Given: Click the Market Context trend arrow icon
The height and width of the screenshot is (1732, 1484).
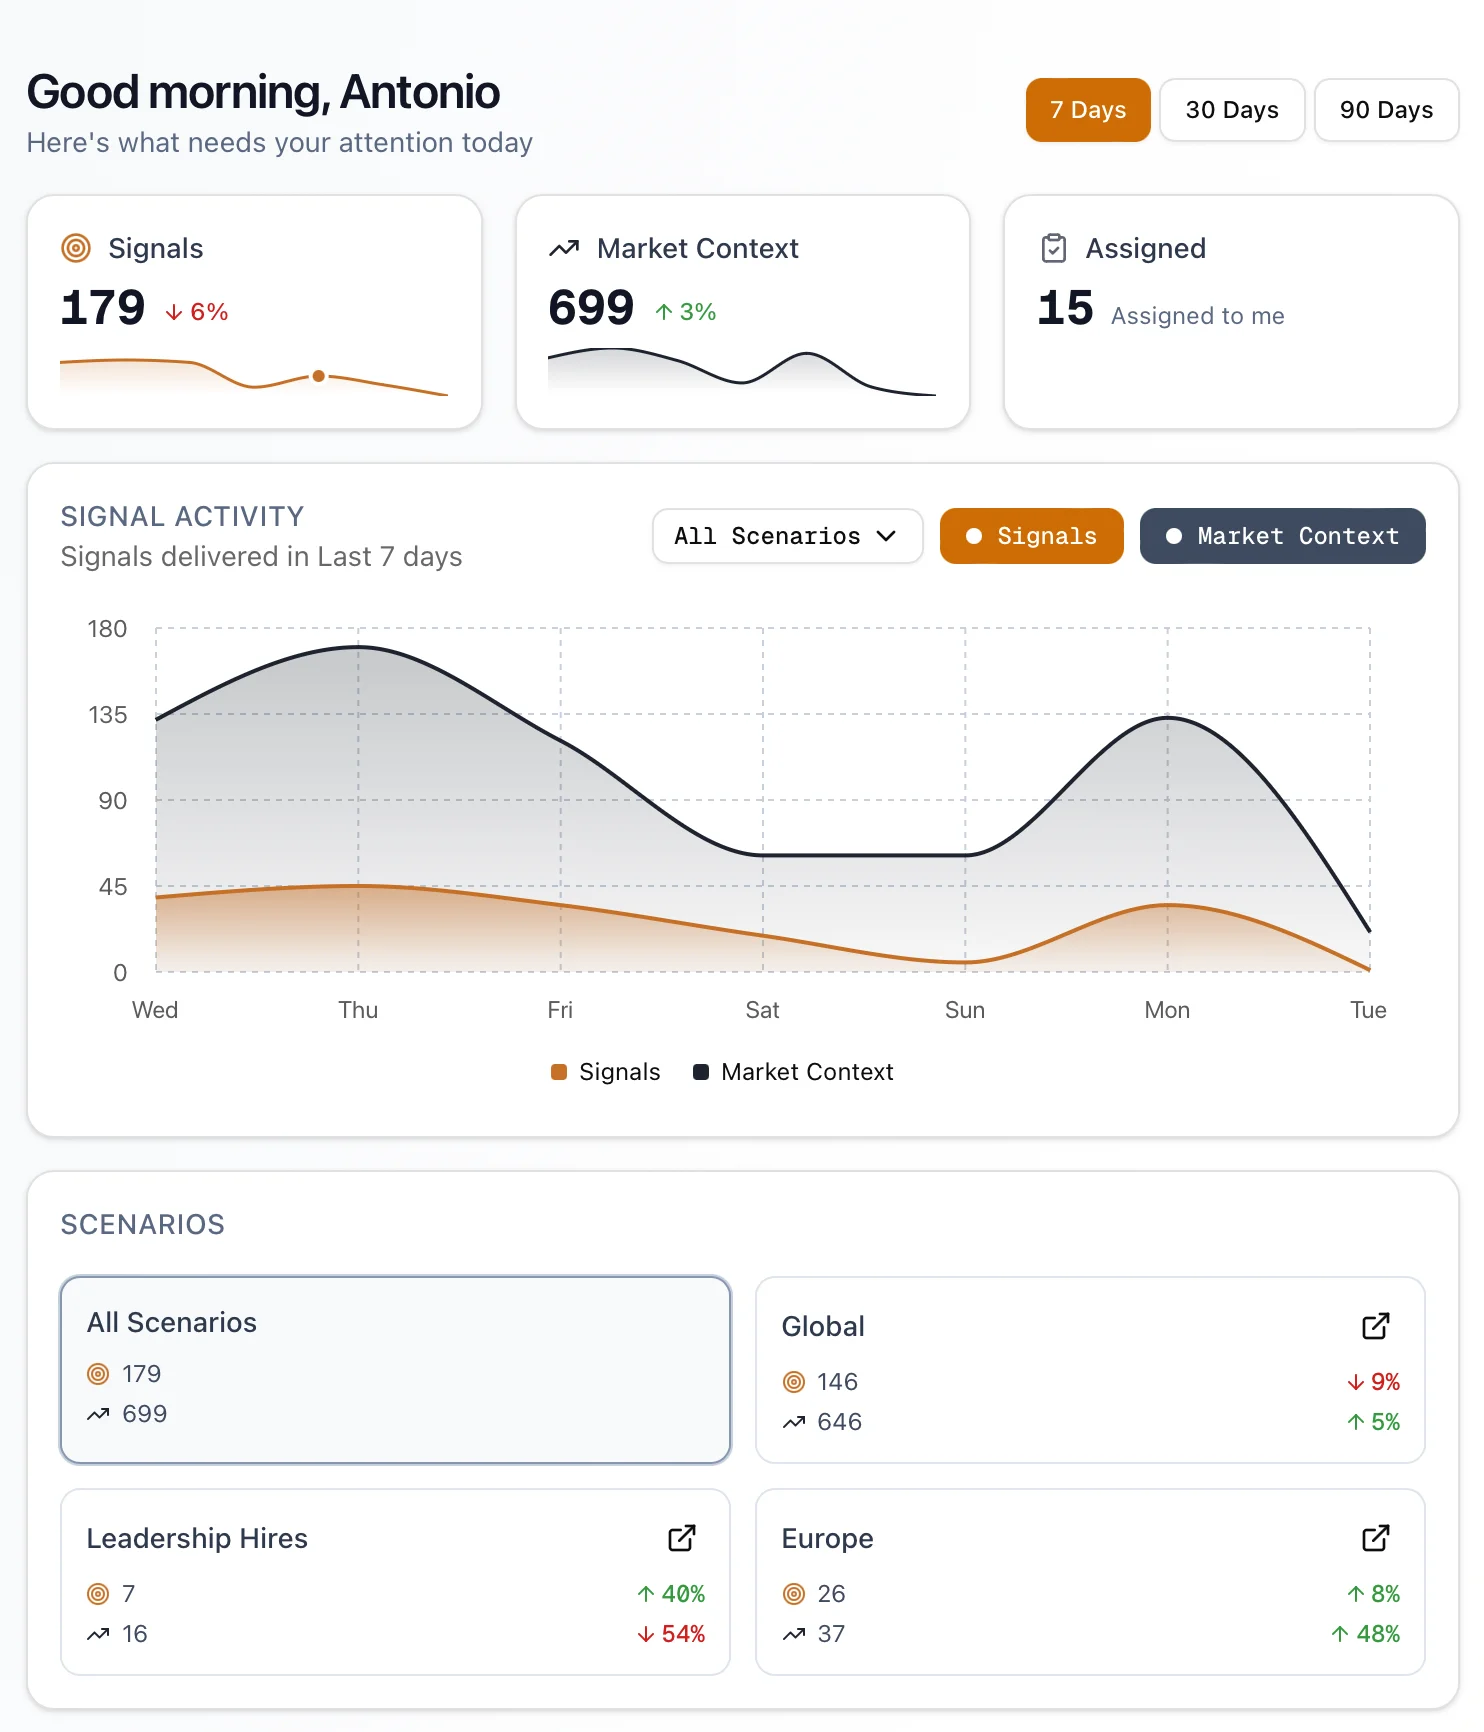Looking at the screenshot, I should pyautogui.click(x=564, y=248).
